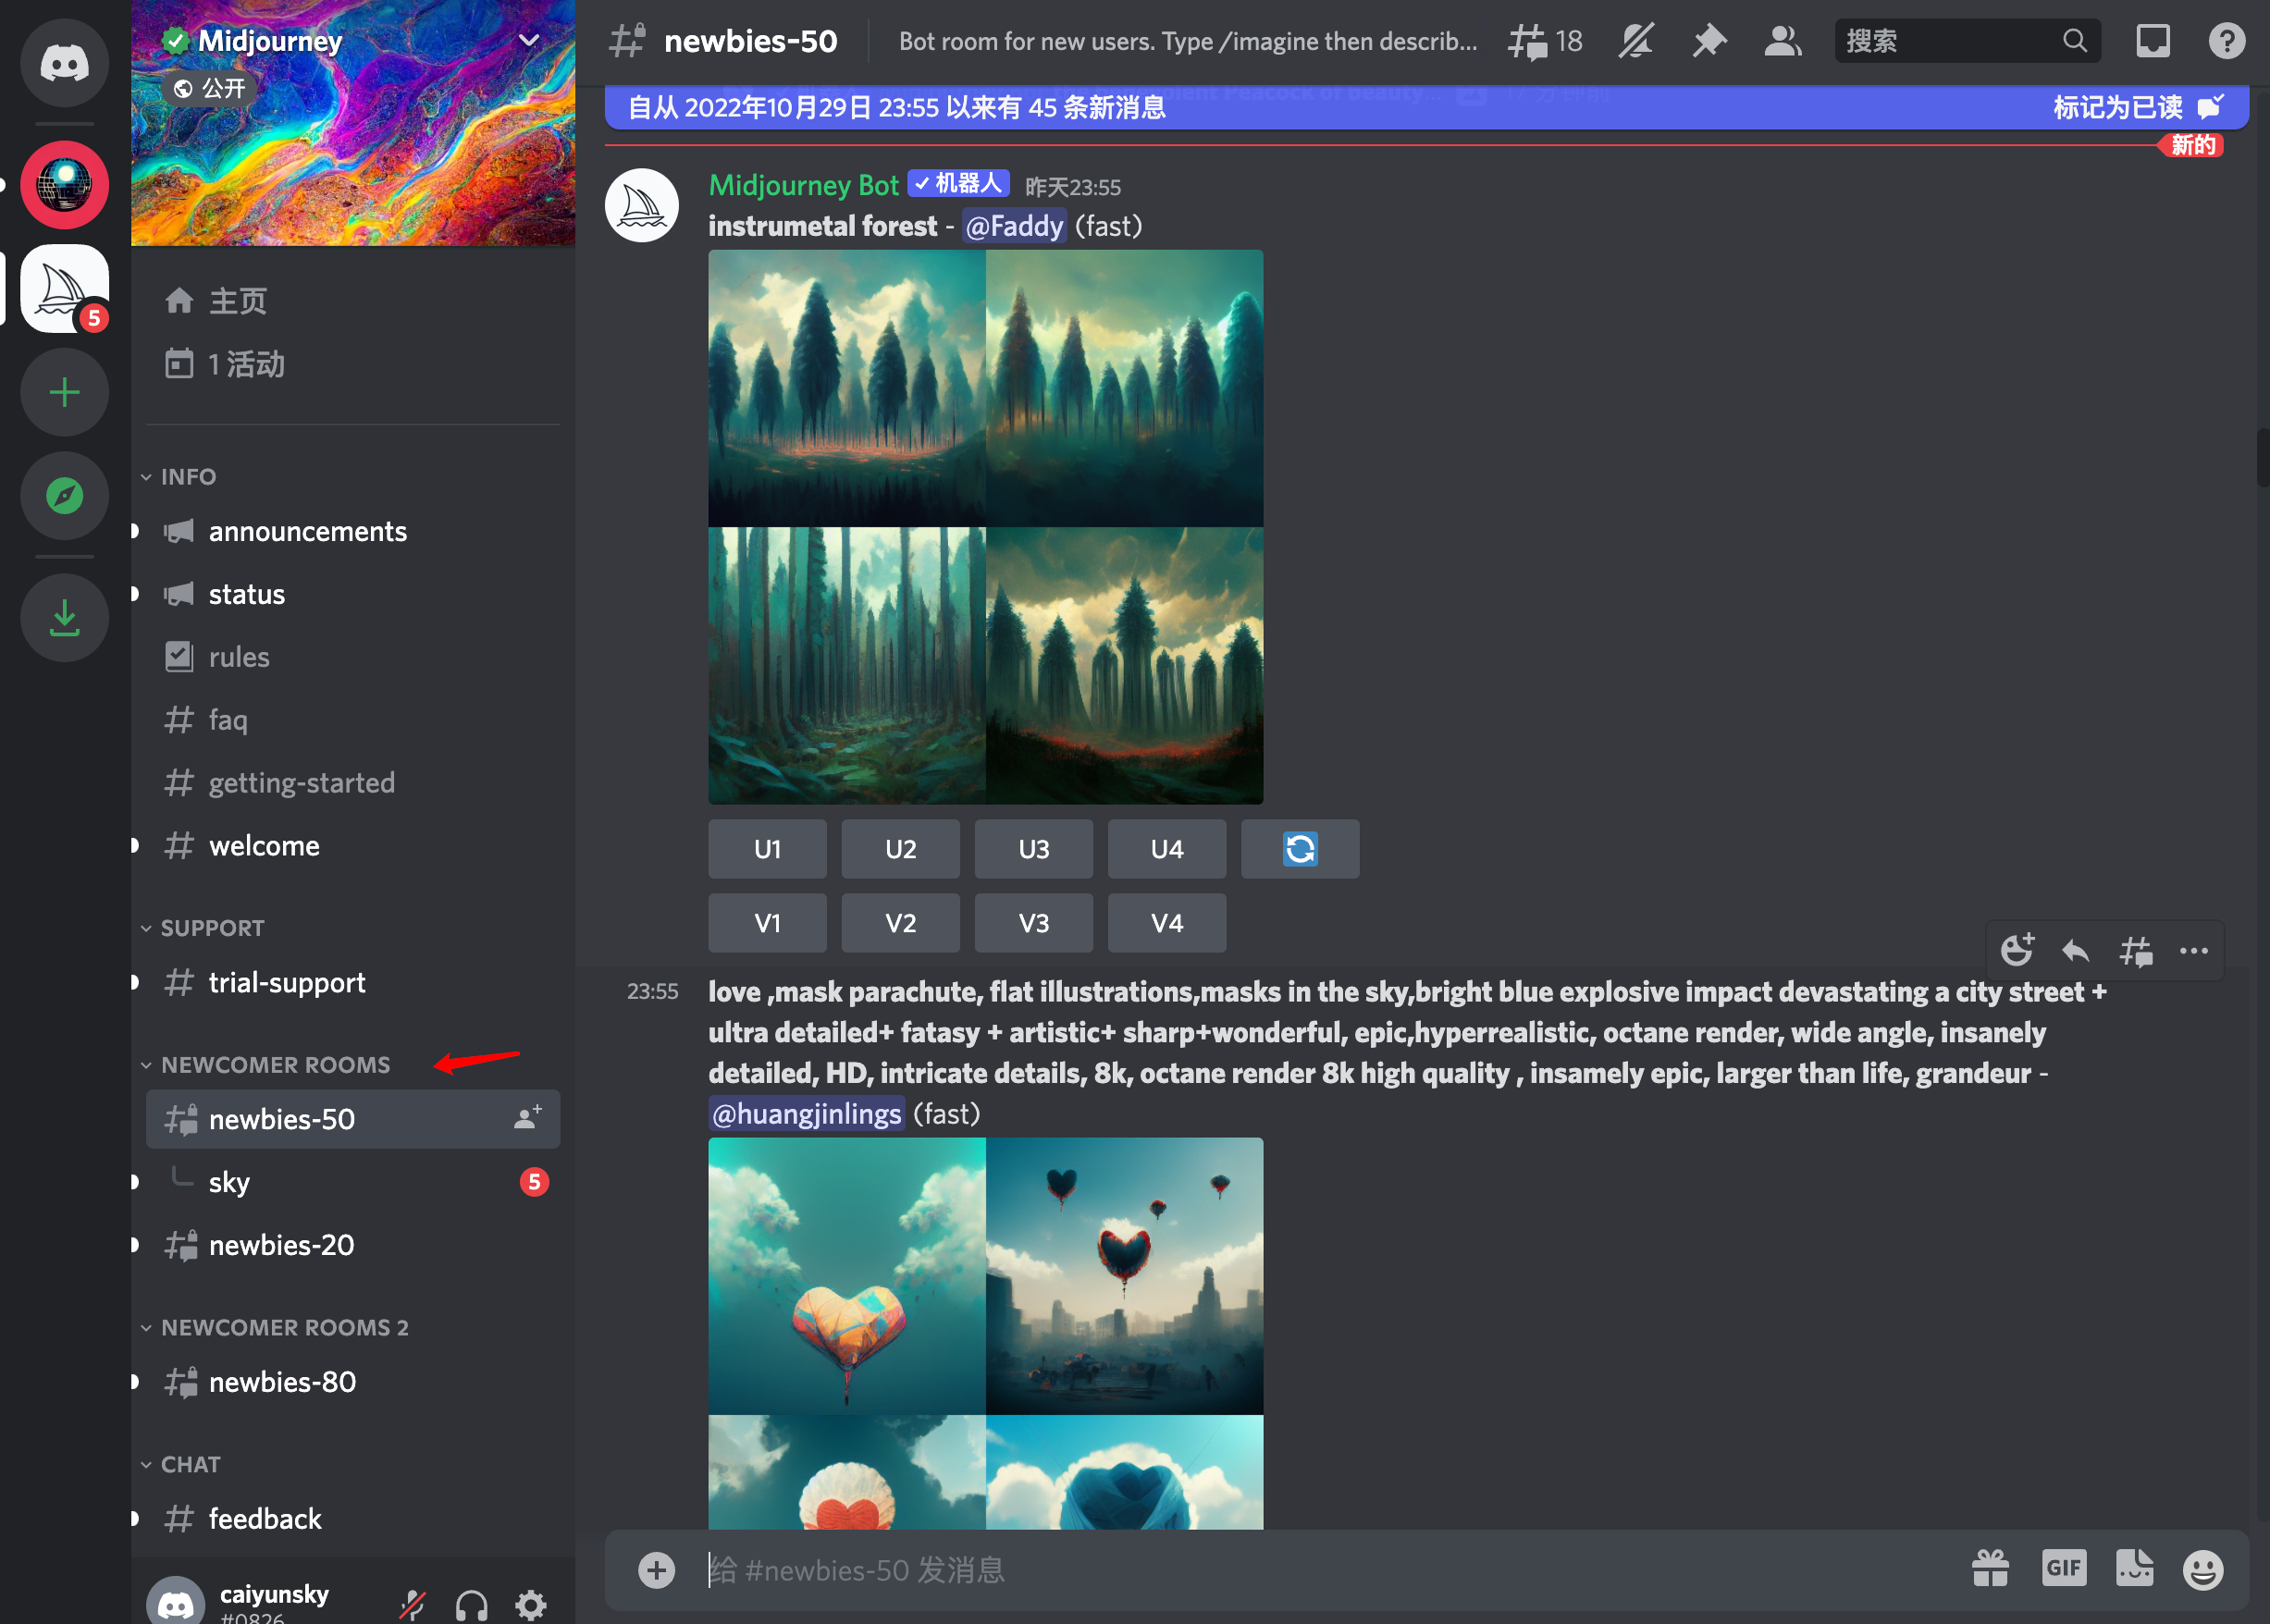Open the help question mark icon

[x=2226, y=41]
